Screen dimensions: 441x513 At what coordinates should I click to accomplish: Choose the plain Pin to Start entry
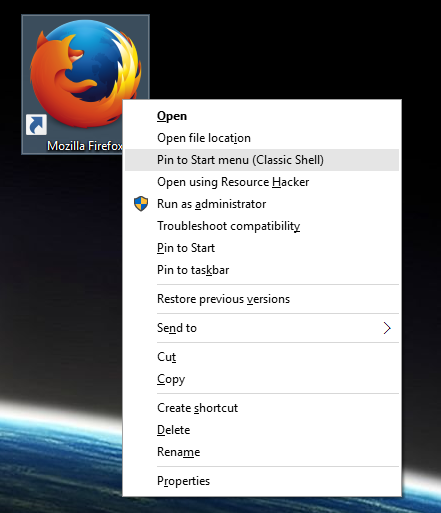(x=262, y=248)
